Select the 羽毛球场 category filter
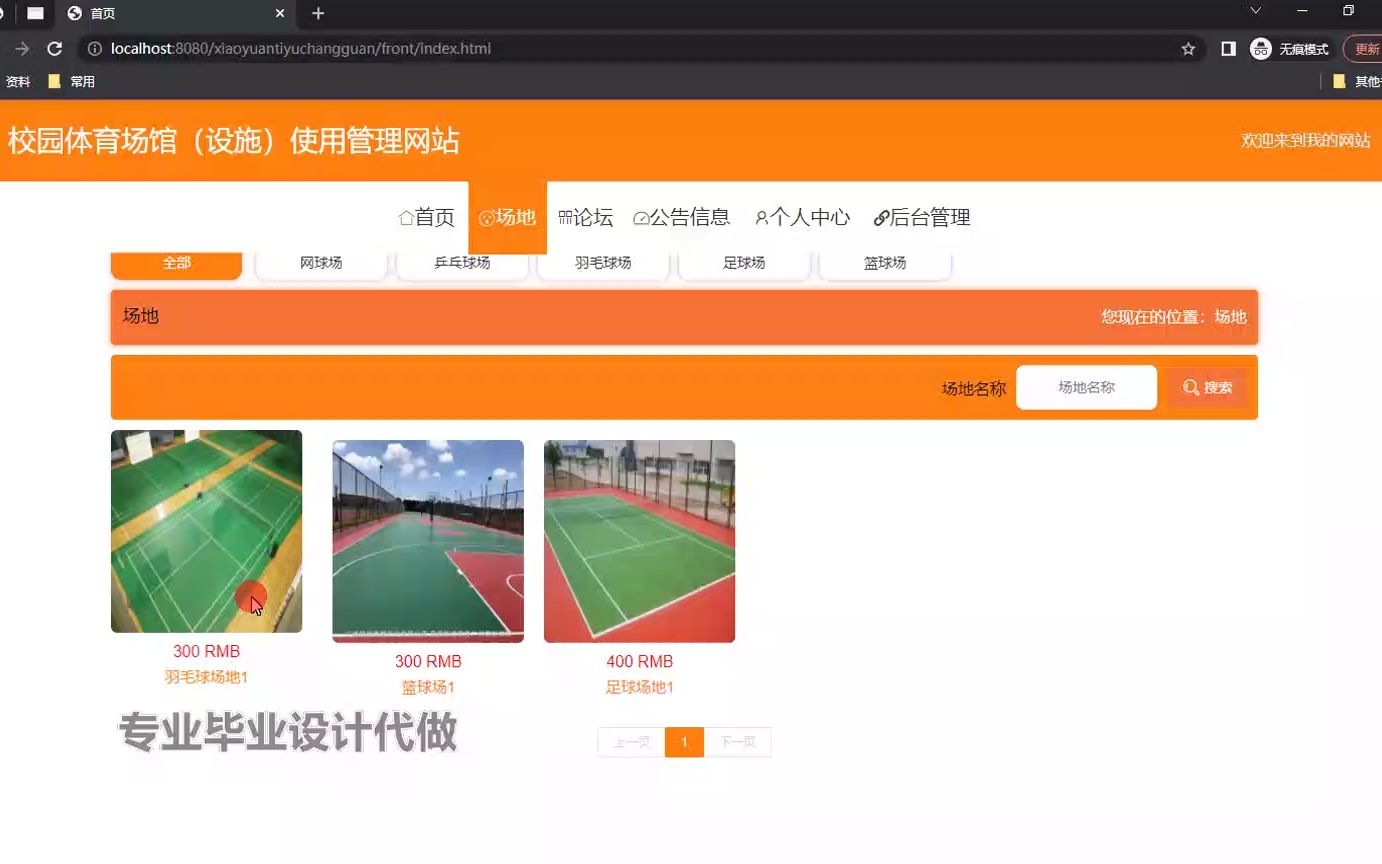The width and height of the screenshot is (1382, 864). pyautogui.click(x=602, y=262)
